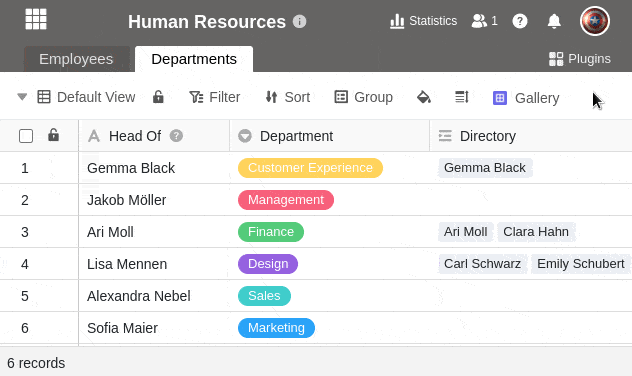The width and height of the screenshot is (632, 376).
Task: Click the info icon beside Human Resources
Action: [299, 21]
